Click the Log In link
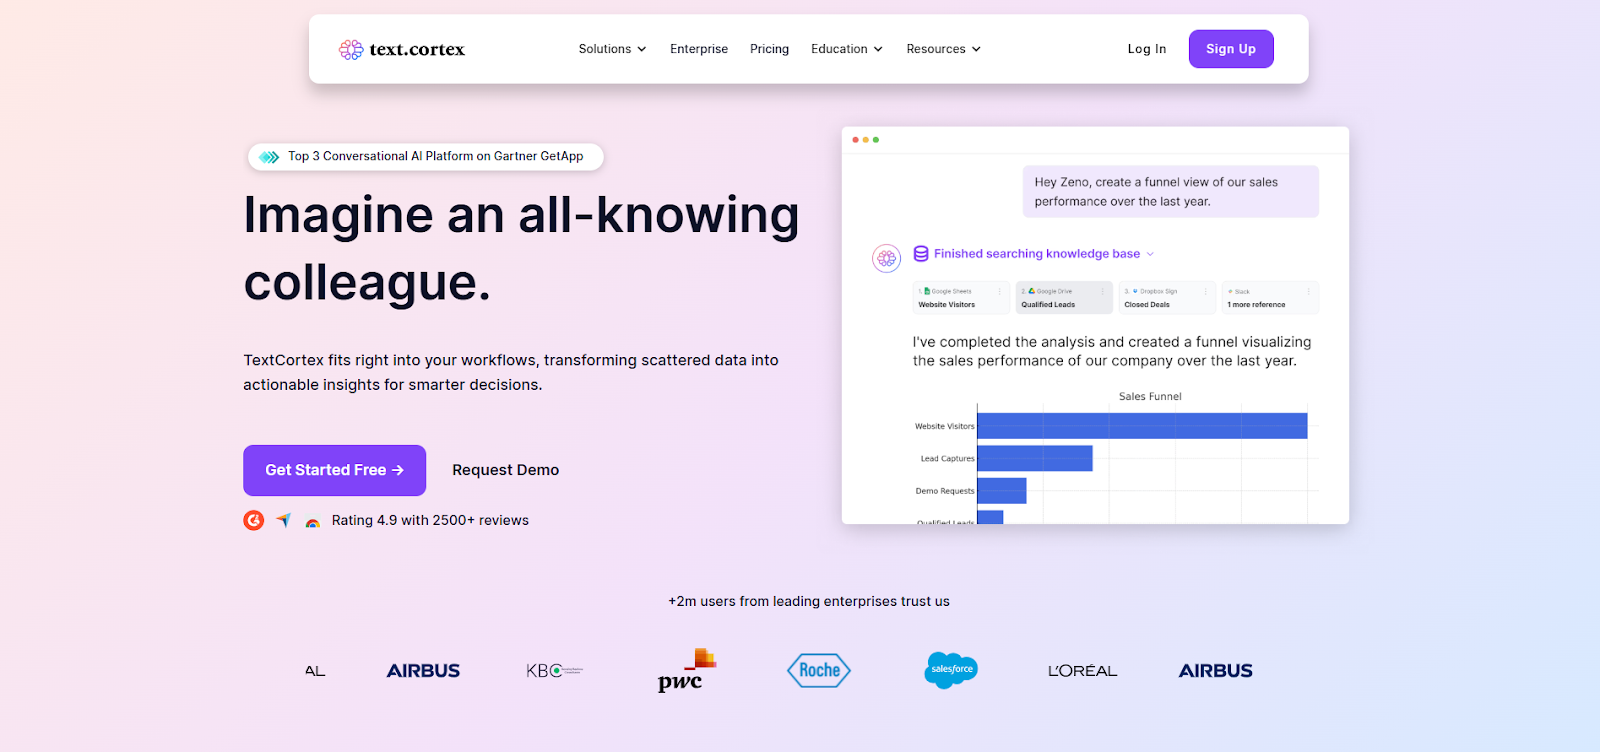The height and width of the screenshot is (752, 1600). pyautogui.click(x=1147, y=49)
